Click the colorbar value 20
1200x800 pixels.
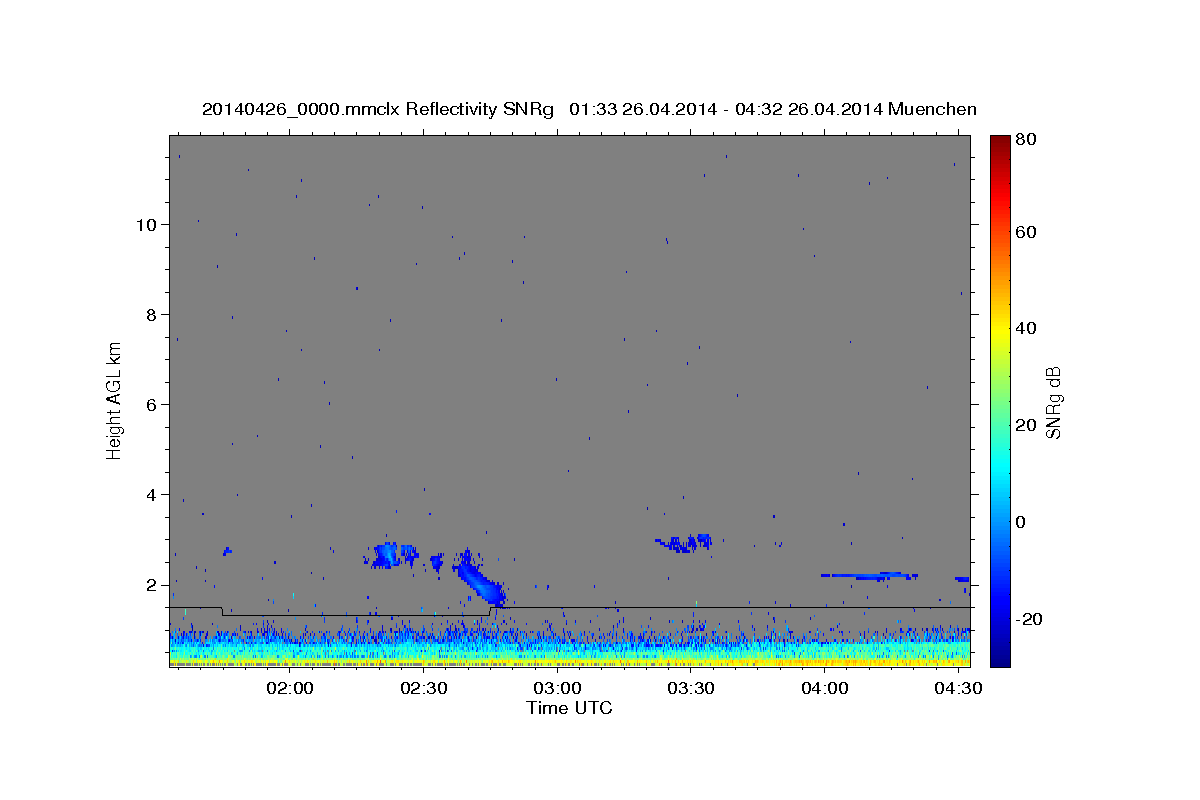pos(1025,425)
